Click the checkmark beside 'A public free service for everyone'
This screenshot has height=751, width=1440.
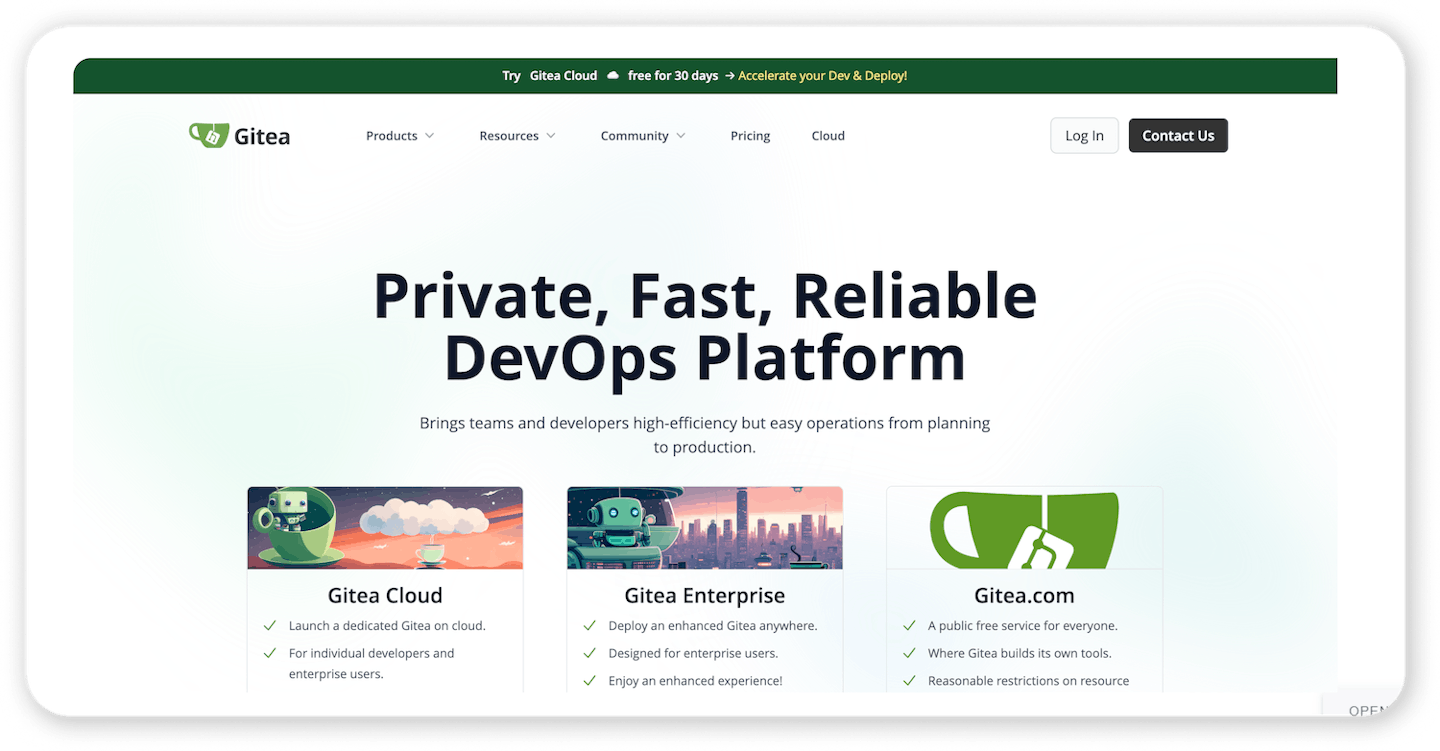click(909, 625)
